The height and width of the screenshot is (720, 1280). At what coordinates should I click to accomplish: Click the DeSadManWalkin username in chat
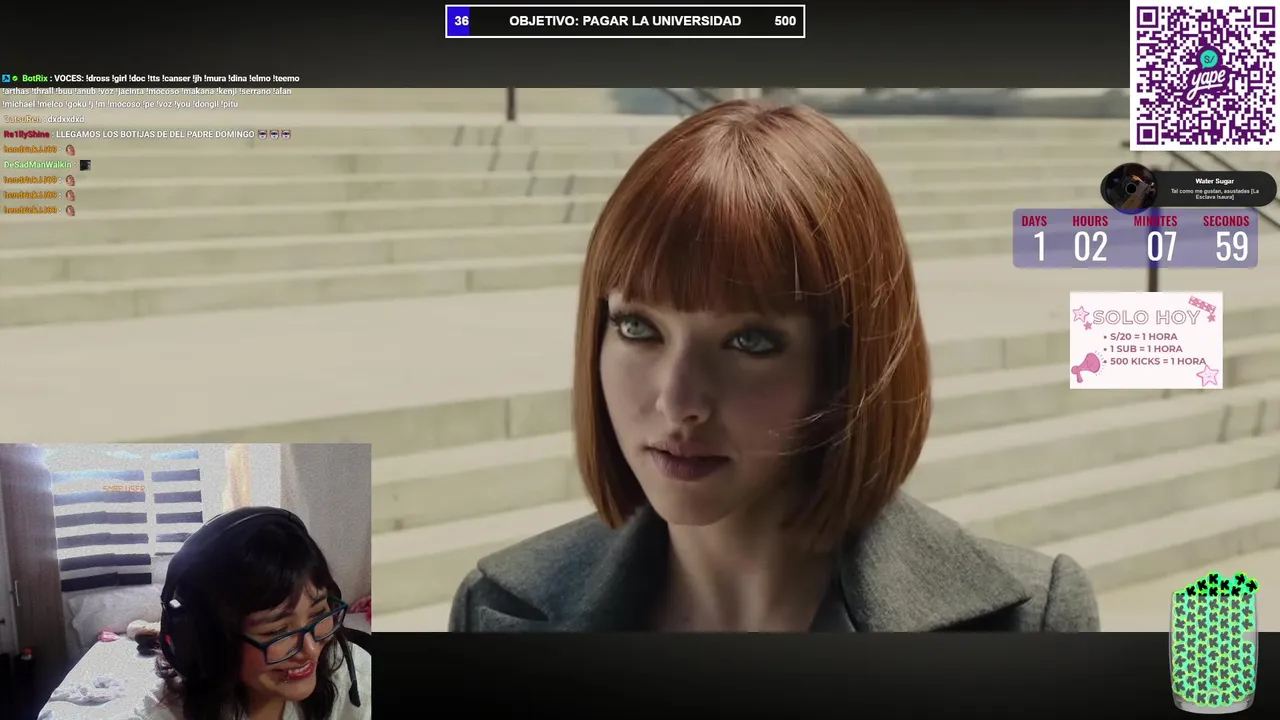(x=37, y=164)
